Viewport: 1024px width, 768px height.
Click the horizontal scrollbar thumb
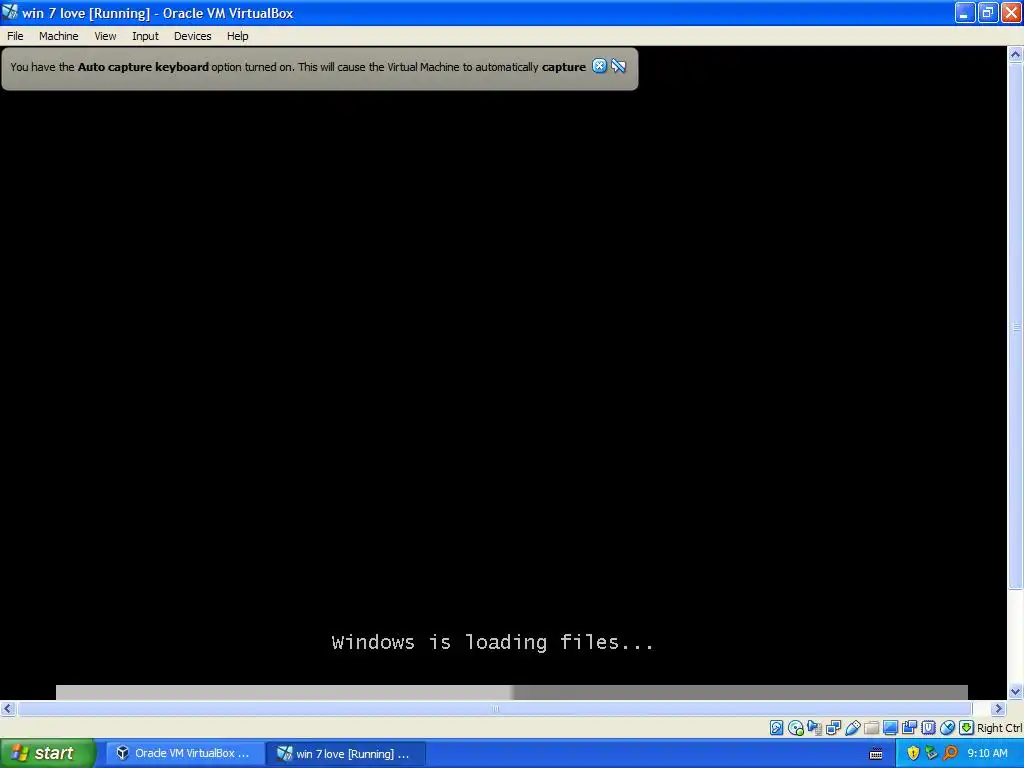(495, 708)
